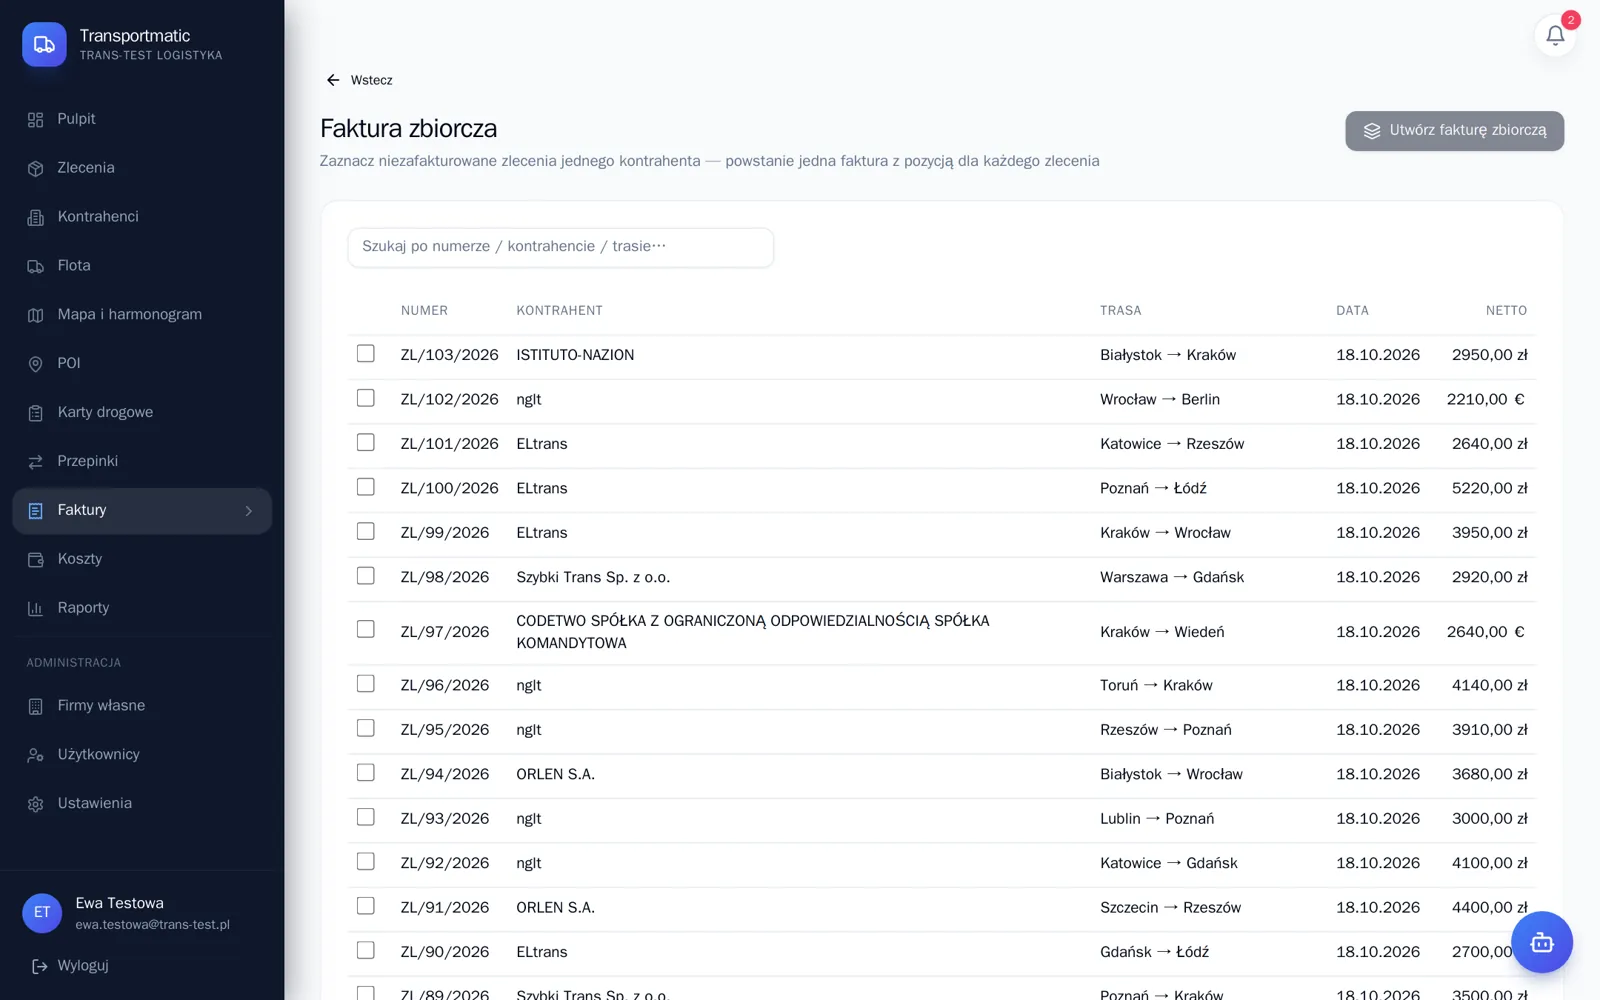Select the ZL/91/2026 ORLEN checkbox

(366, 906)
